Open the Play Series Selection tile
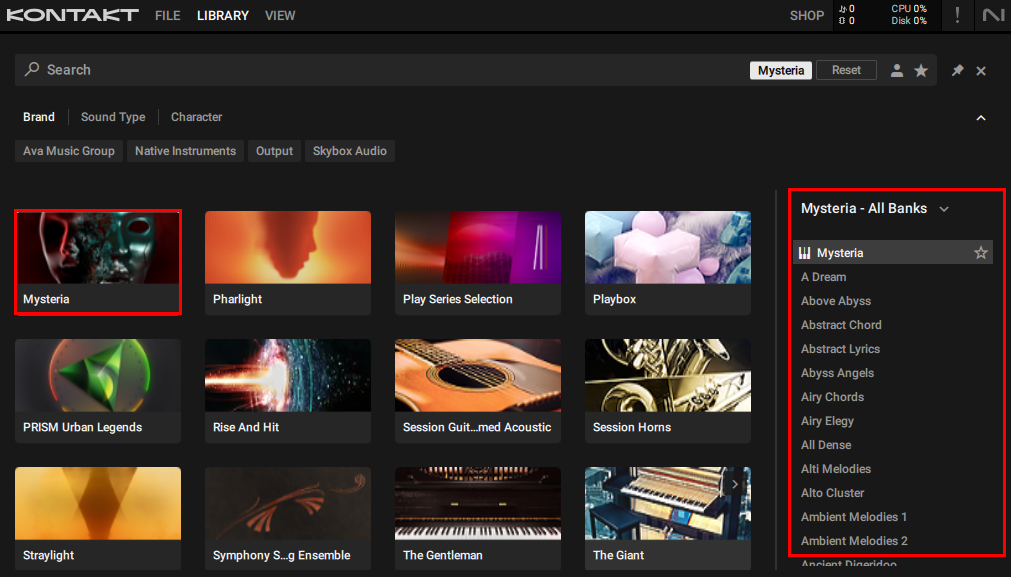This screenshot has width=1011, height=577. point(478,262)
